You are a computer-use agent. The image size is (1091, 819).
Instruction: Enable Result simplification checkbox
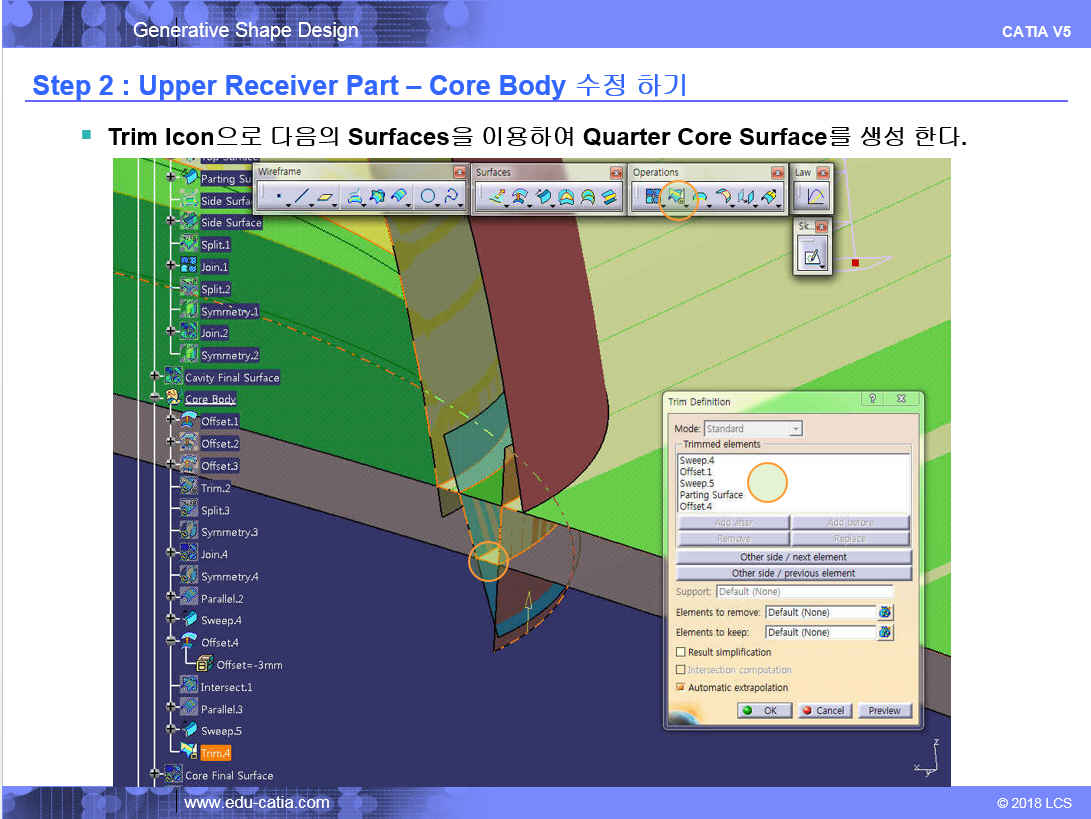[x=681, y=652]
